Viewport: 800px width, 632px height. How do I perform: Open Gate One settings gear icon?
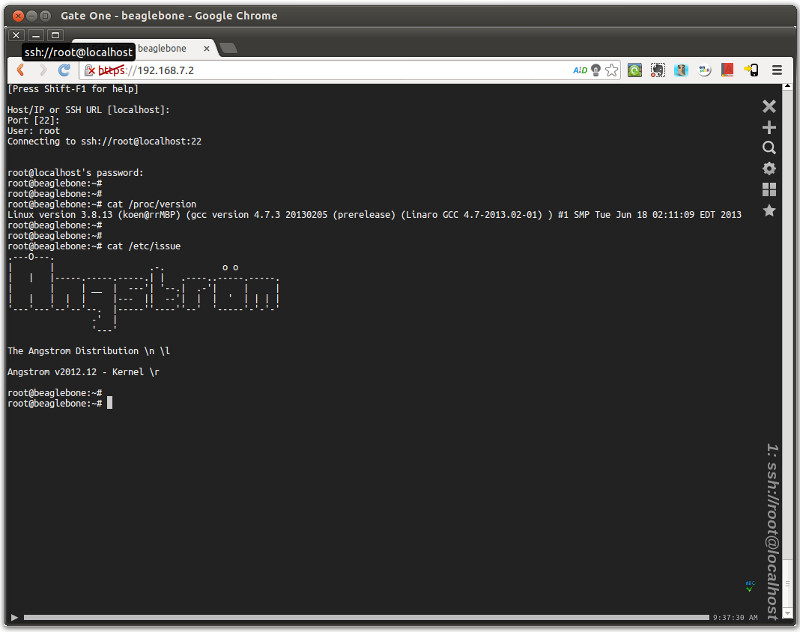[x=769, y=168]
